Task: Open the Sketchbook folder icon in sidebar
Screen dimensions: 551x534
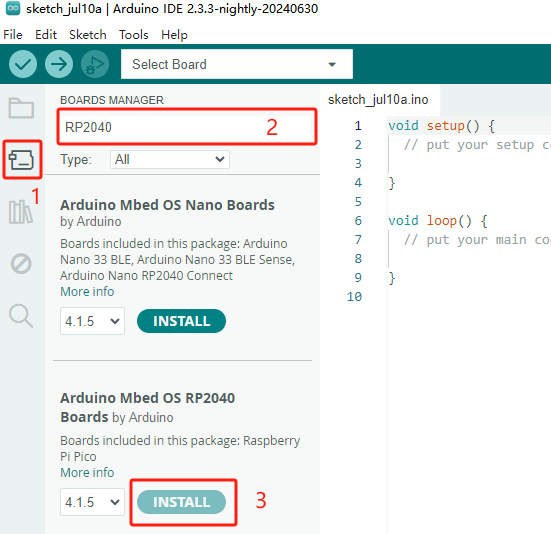Action: pyautogui.click(x=21, y=108)
